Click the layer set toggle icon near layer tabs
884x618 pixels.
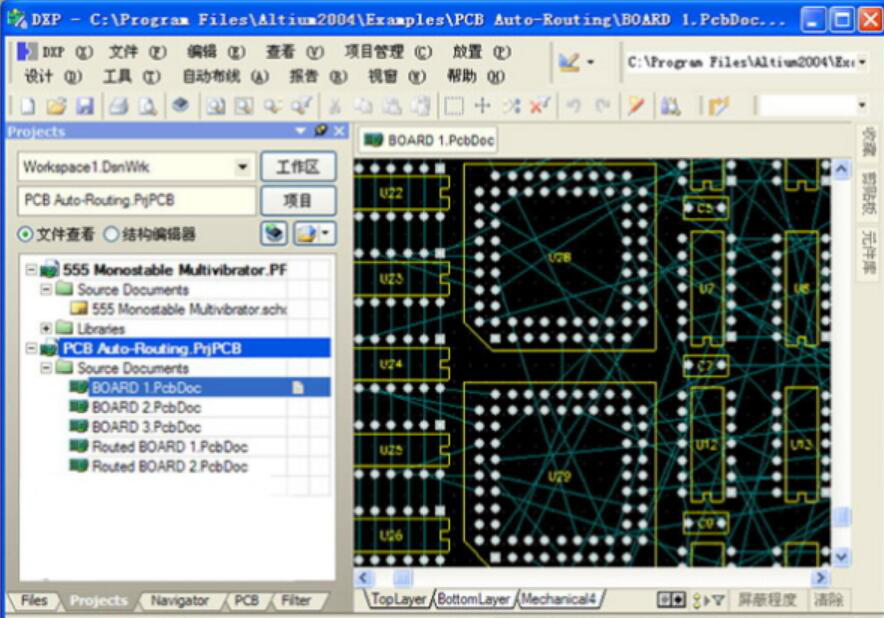tap(671, 599)
